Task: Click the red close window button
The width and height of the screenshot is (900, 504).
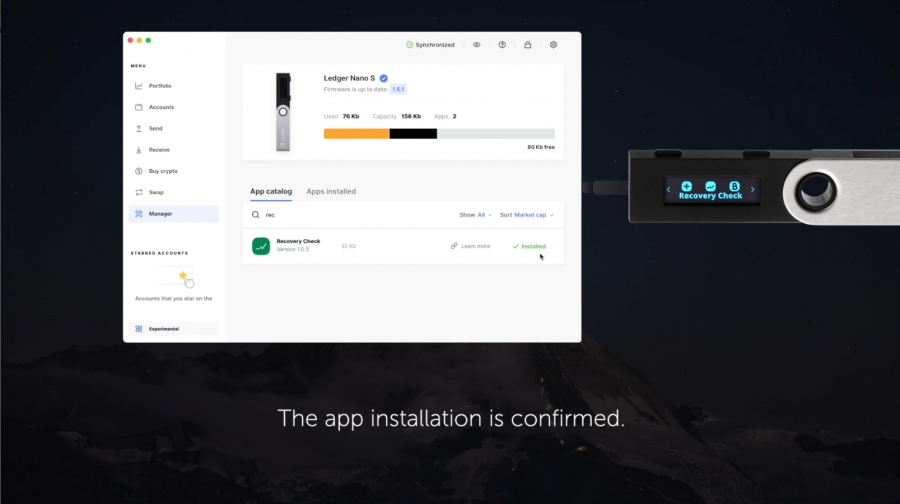Action: point(130,40)
